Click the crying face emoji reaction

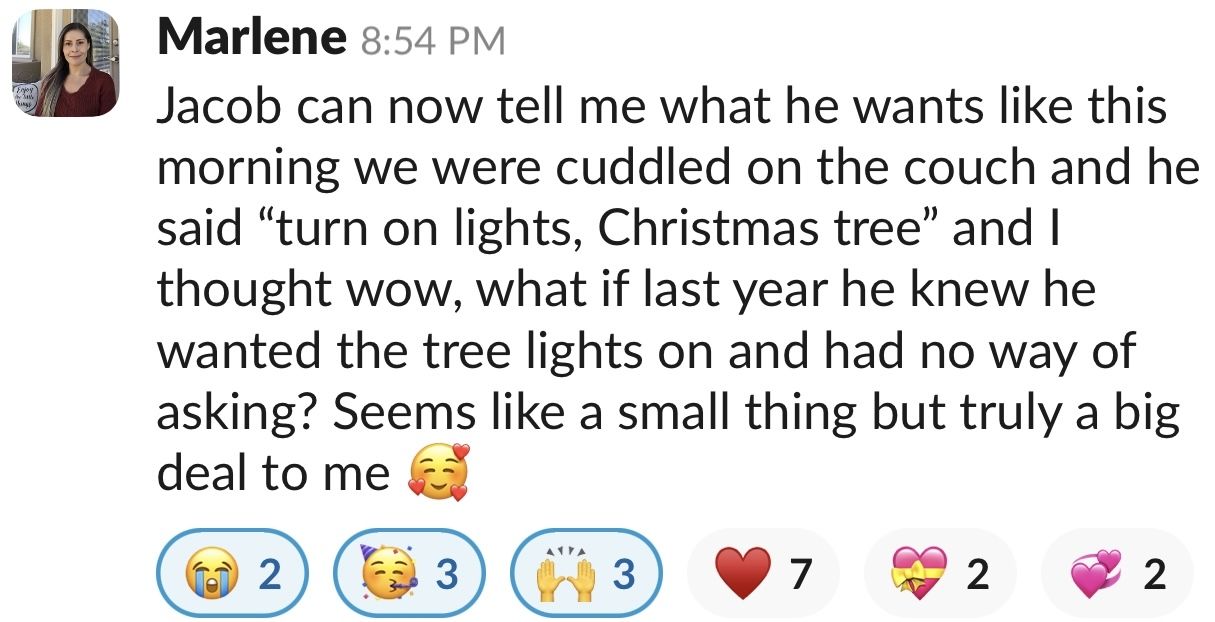tap(205, 574)
